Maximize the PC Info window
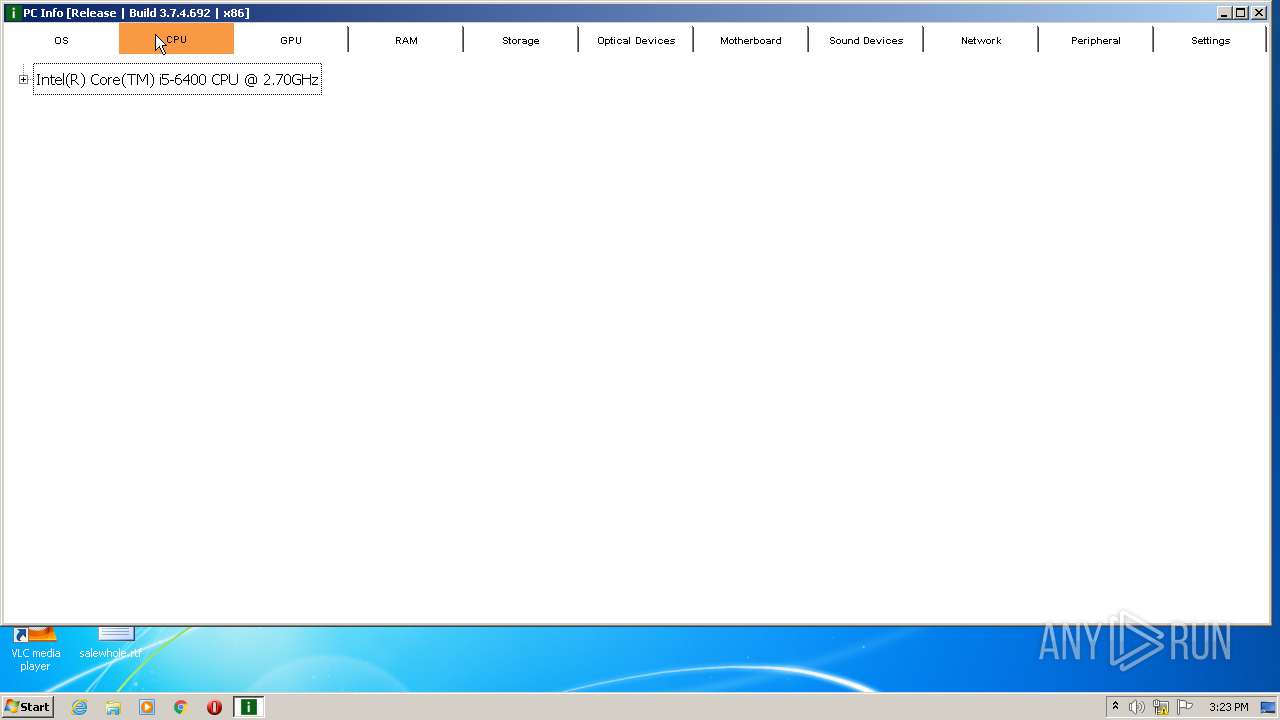Screen dimensions: 1280x720 coord(1241,12)
